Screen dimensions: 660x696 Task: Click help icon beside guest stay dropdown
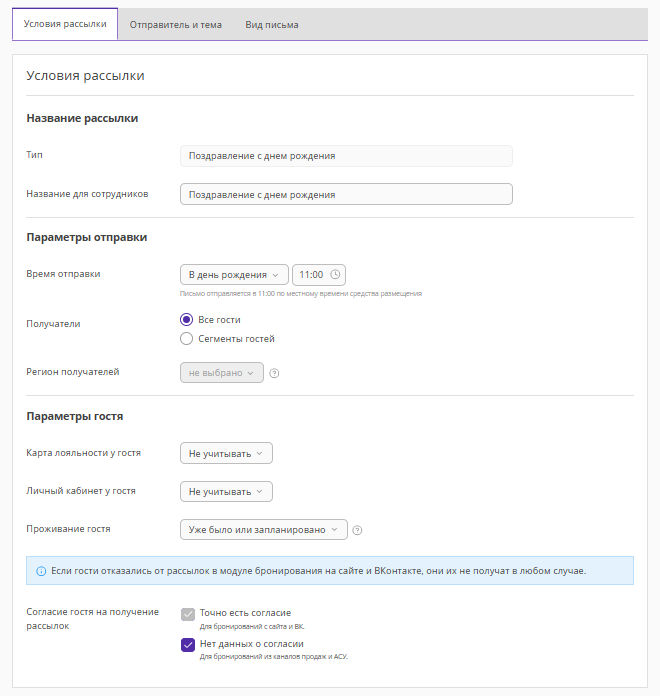coord(357,530)
